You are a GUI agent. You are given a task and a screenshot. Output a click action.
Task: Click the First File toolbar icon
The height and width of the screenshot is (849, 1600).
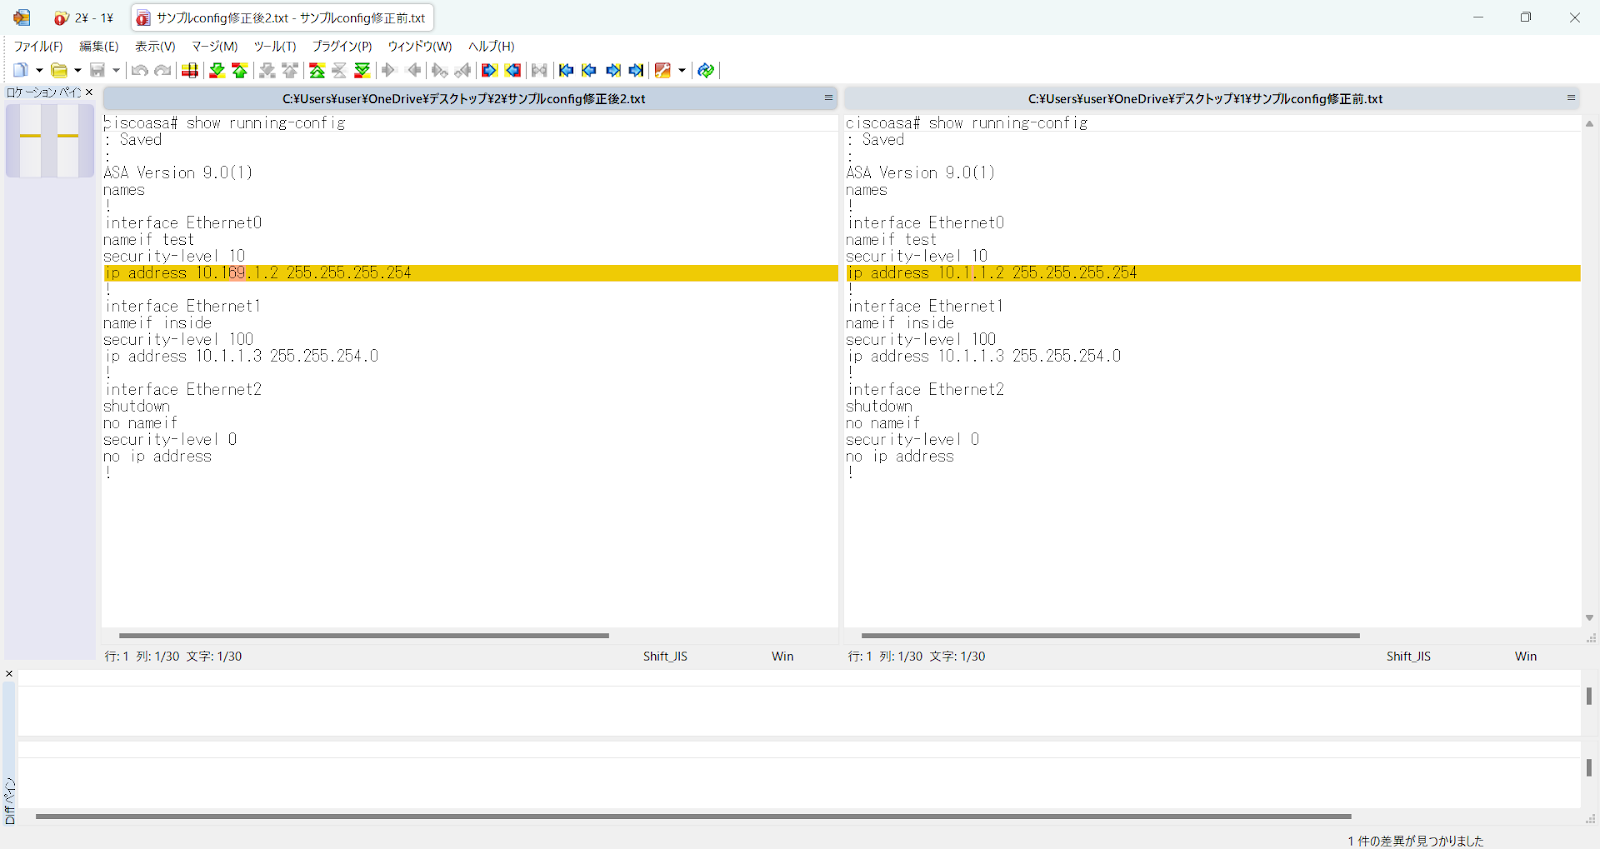[566, 70]
